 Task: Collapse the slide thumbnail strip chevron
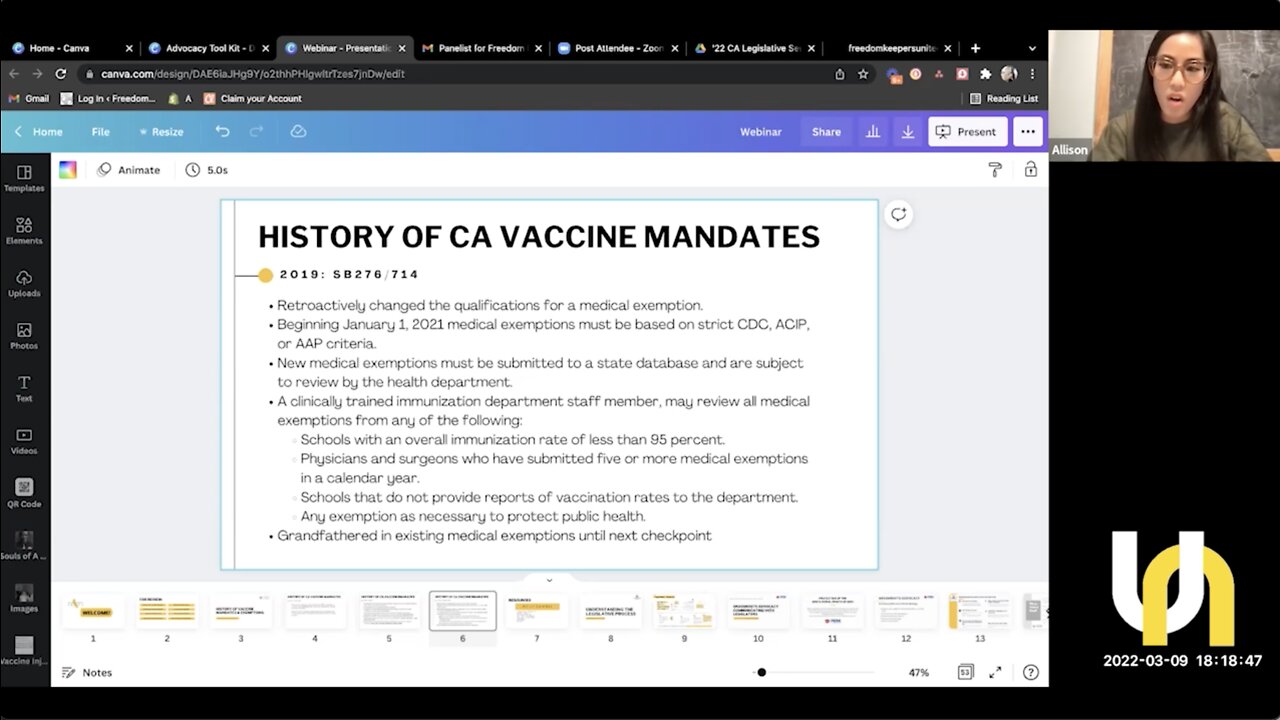549,580
